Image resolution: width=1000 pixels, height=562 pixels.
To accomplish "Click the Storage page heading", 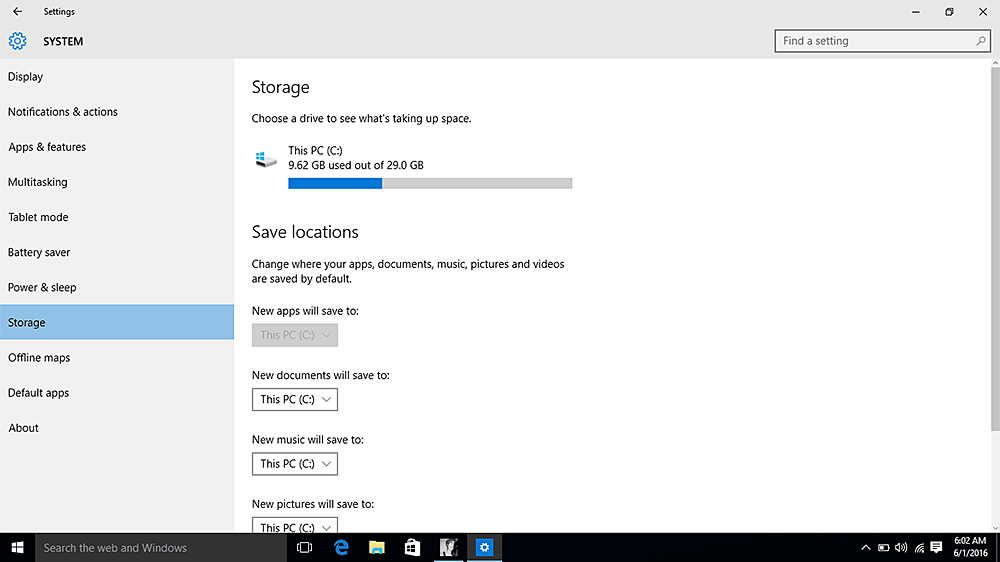I will pyautogui.click(x=281, y=87).
